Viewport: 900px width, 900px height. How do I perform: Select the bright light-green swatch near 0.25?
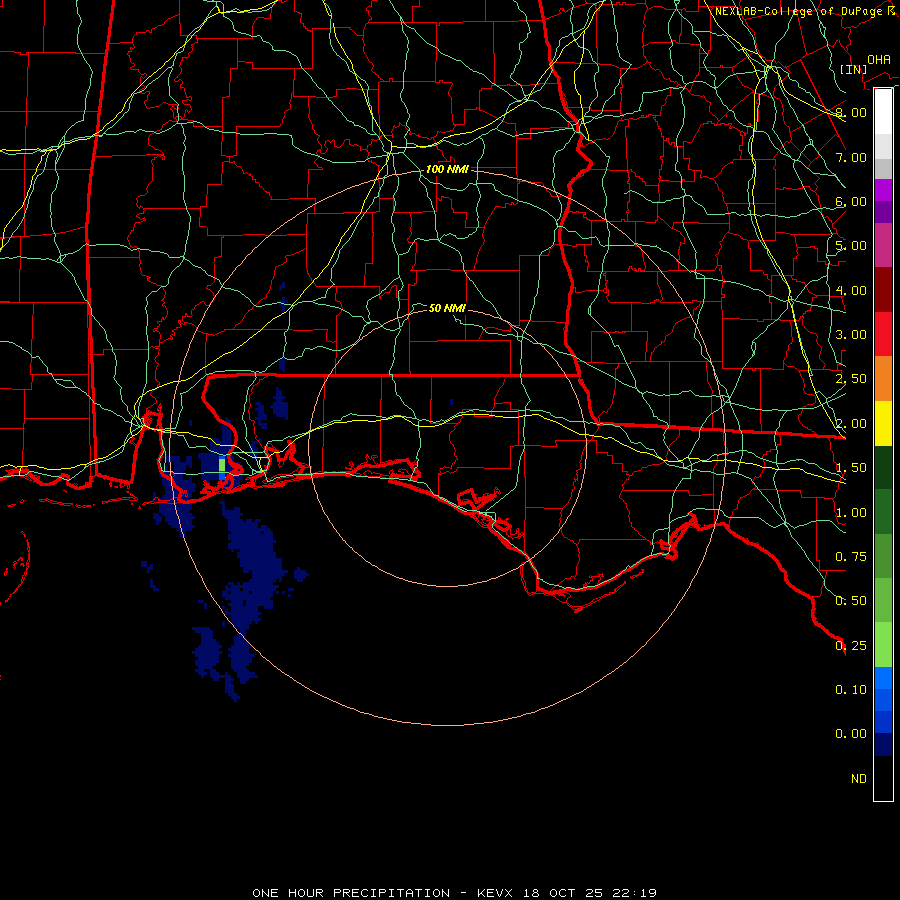883,645
